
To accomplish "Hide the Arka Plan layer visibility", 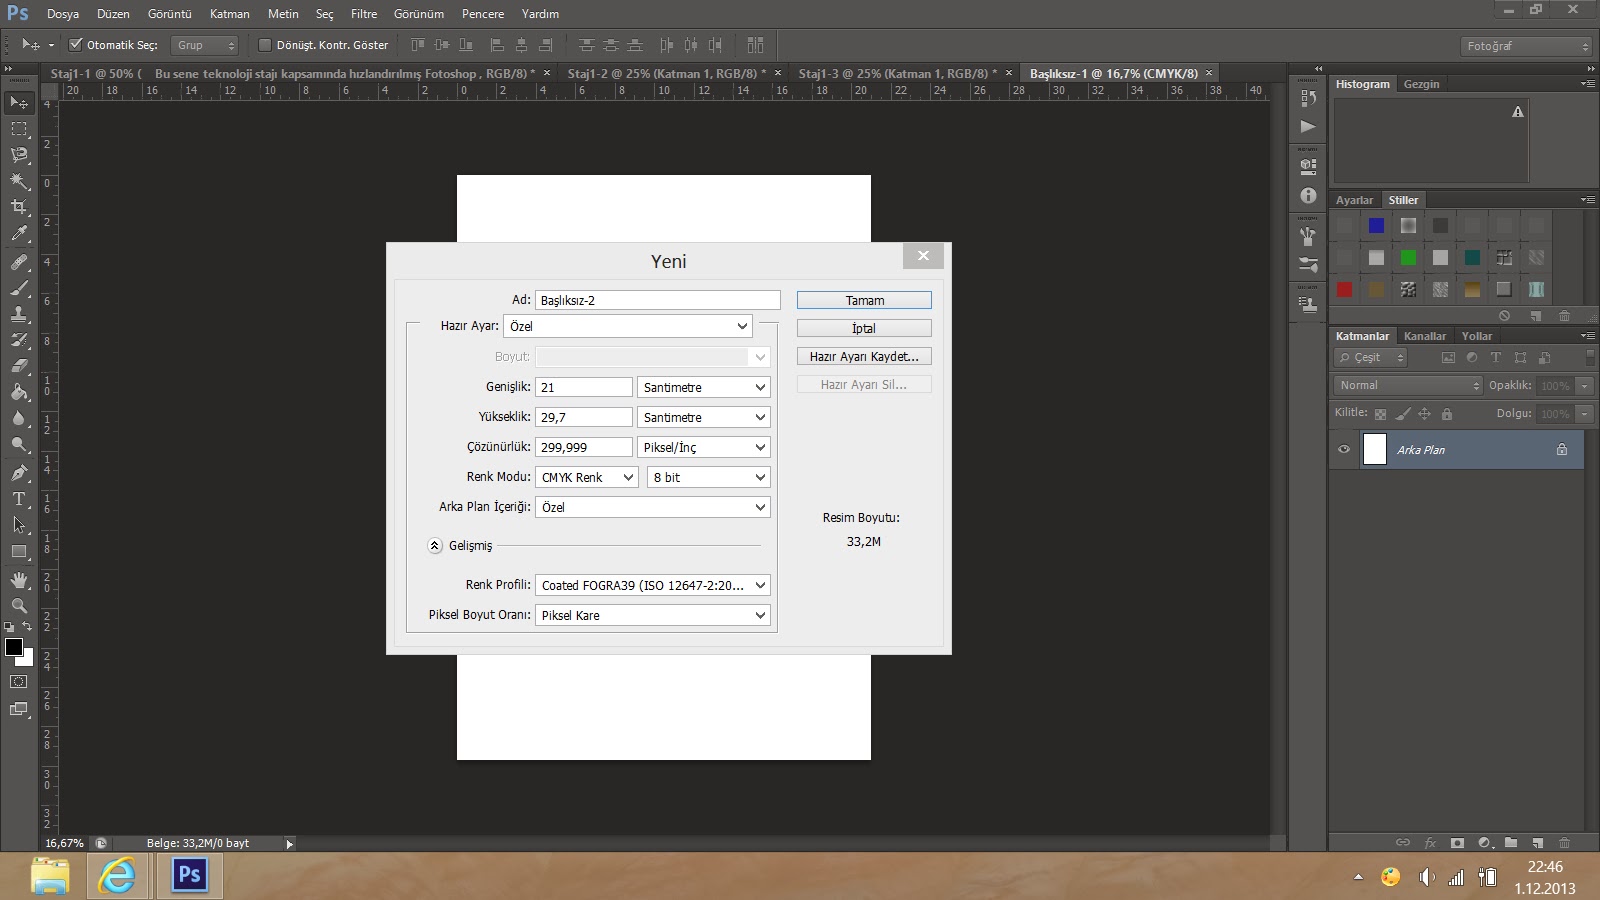I will pos(1344,450).
